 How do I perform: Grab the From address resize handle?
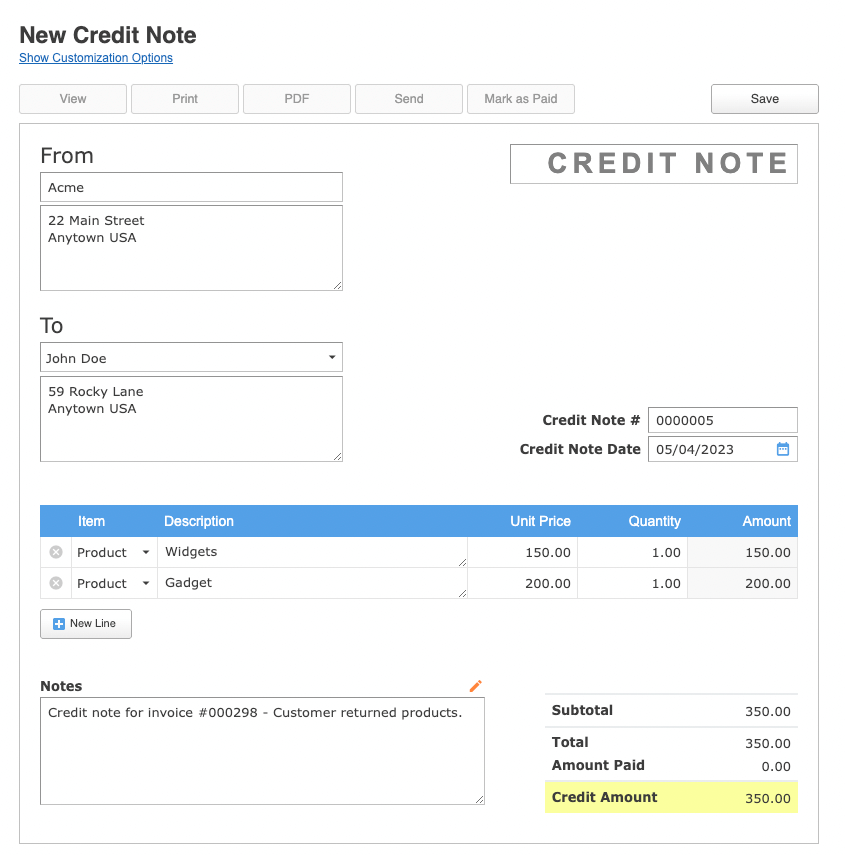337,285
